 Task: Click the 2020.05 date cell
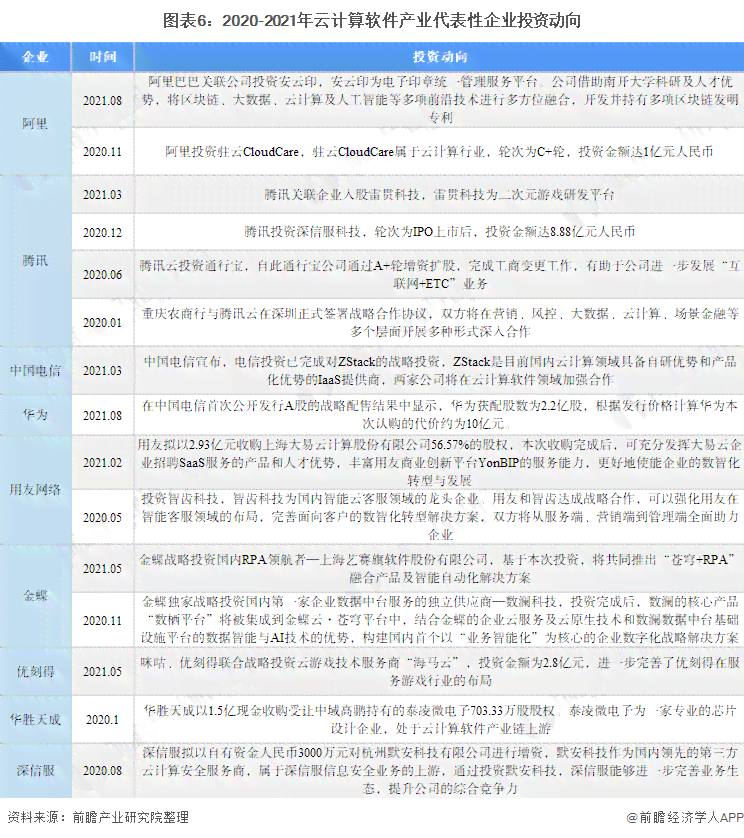103,517
